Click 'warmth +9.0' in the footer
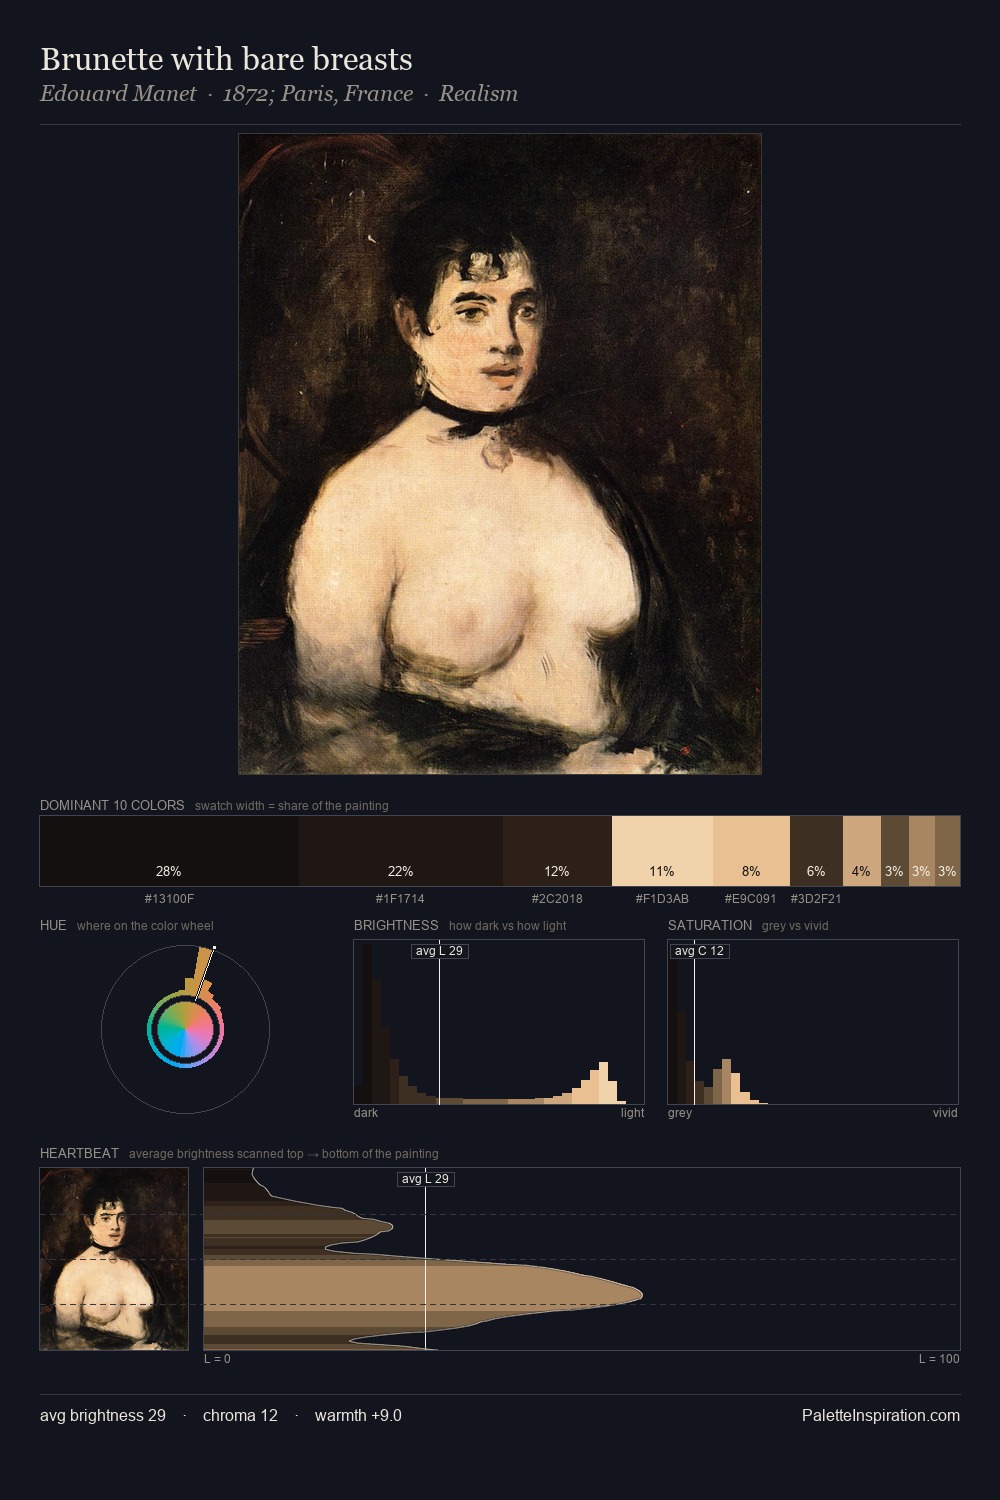 [x=358, y=1415]
